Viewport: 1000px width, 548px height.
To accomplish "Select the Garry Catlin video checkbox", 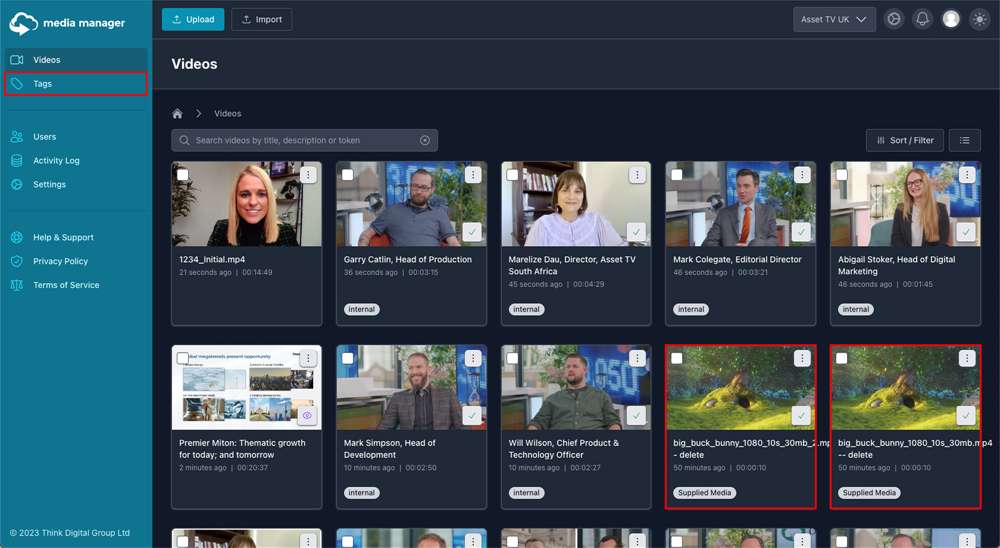I will tap(348, 175).
